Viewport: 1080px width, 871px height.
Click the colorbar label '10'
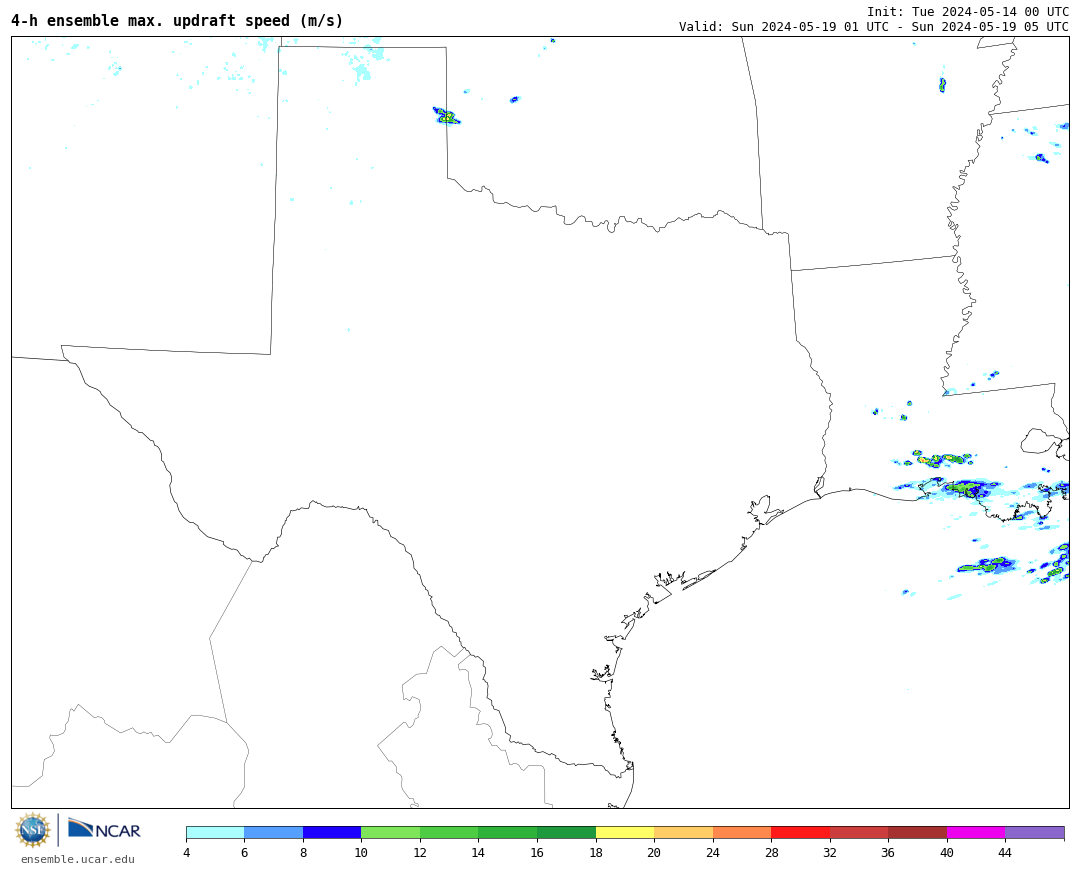(x=361, y=852)
